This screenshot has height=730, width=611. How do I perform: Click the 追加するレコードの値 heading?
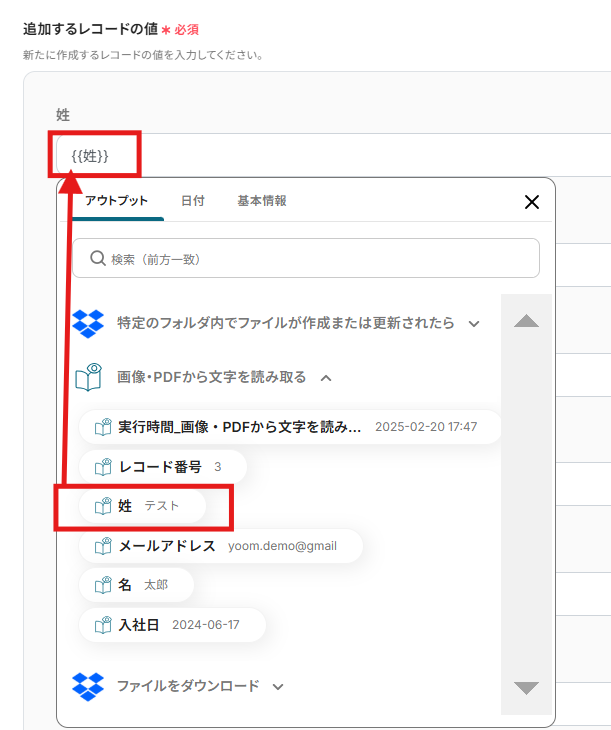pyautogui.click(x=90, y=29)
